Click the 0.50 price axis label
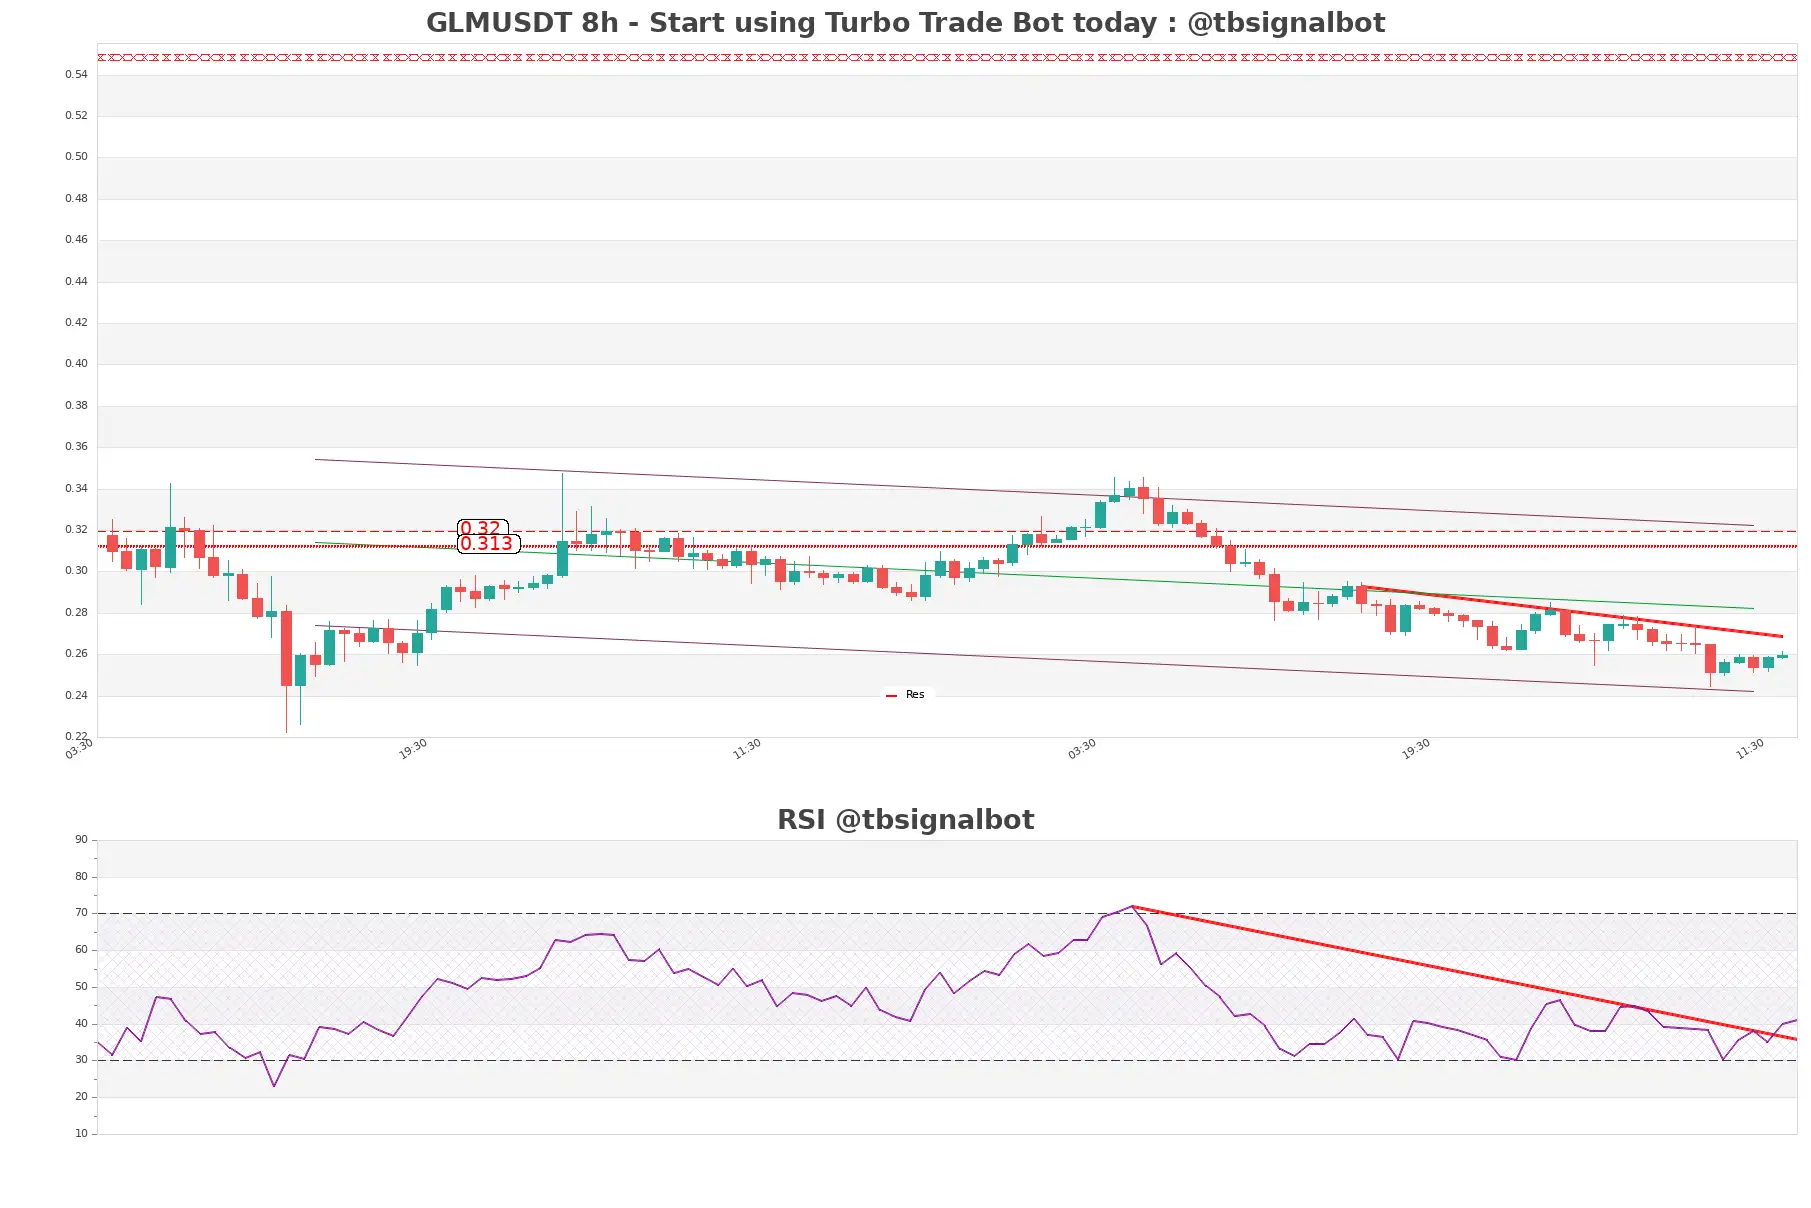Screen dimensions: 1811x1208 click(76, 157)
